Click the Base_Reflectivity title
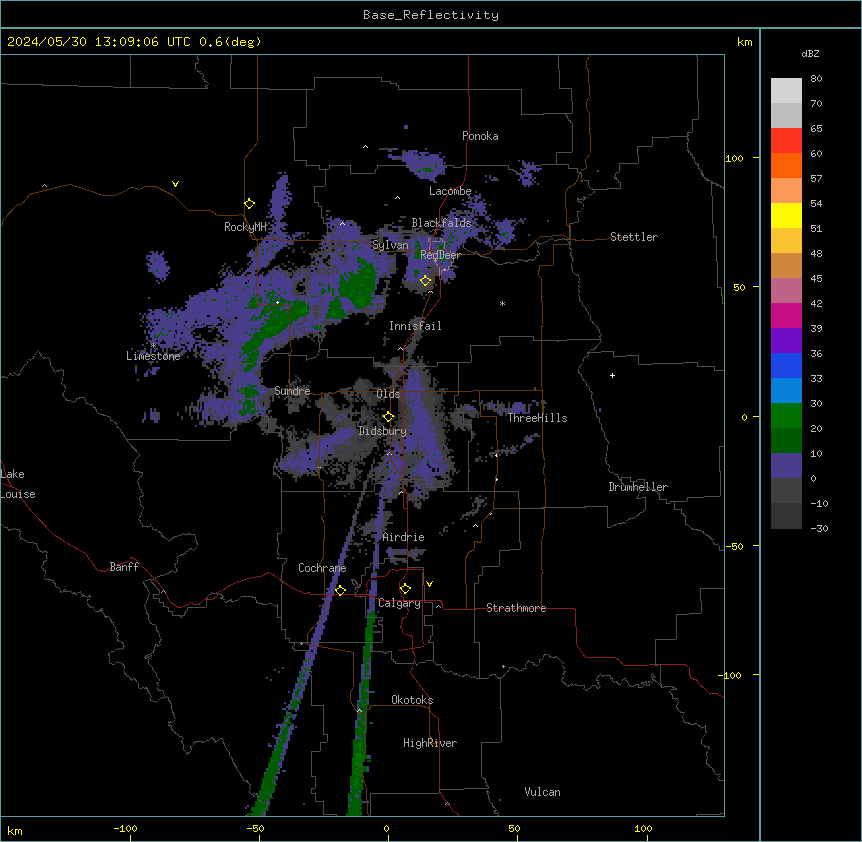The image size is (862, 842). (x=431, y=15)
